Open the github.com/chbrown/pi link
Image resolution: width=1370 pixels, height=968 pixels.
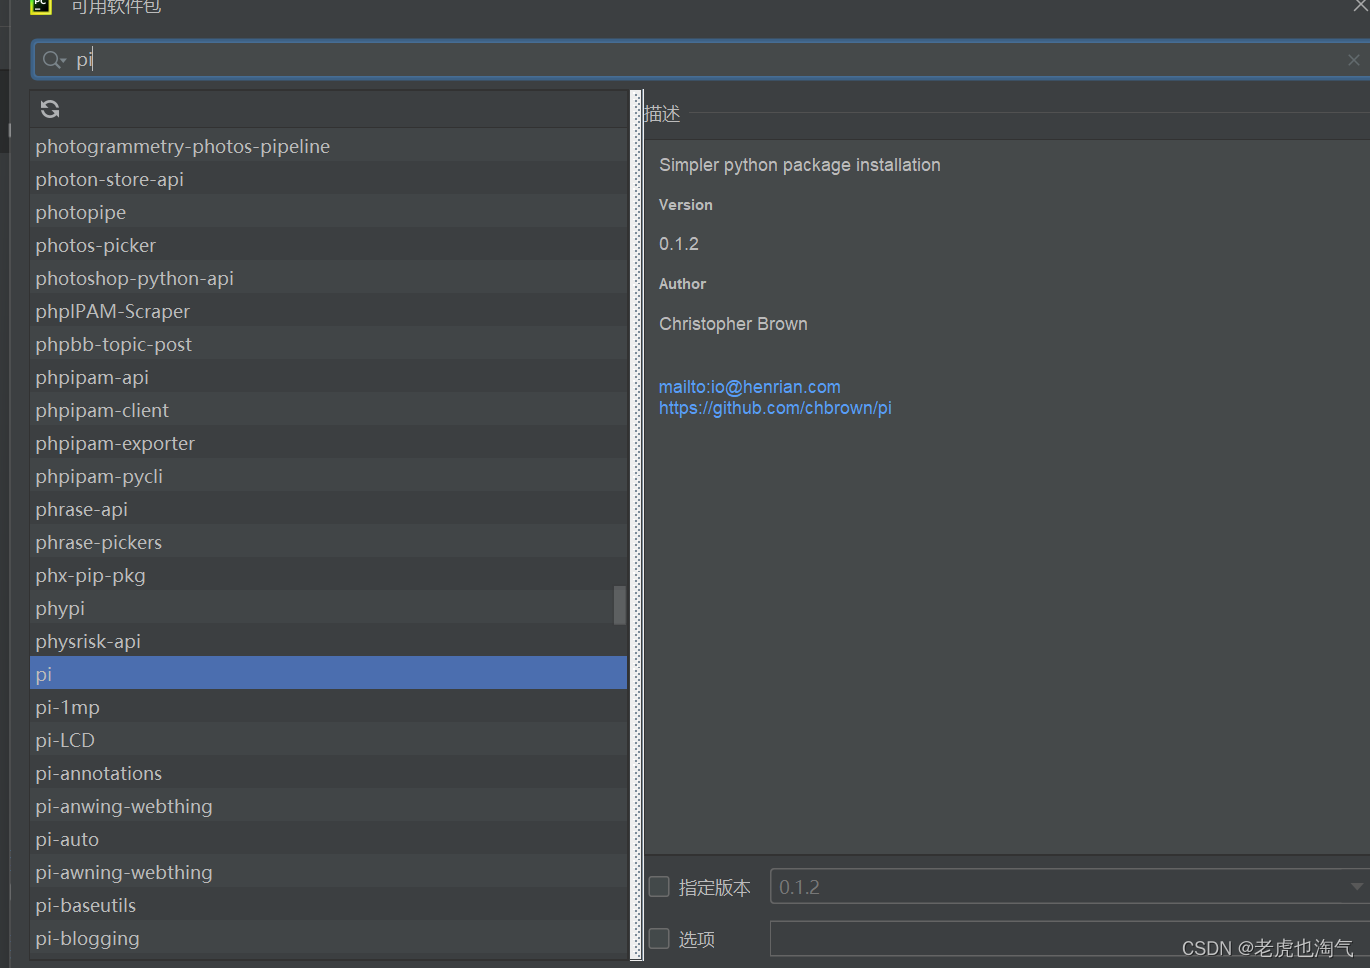pos(775,408)
